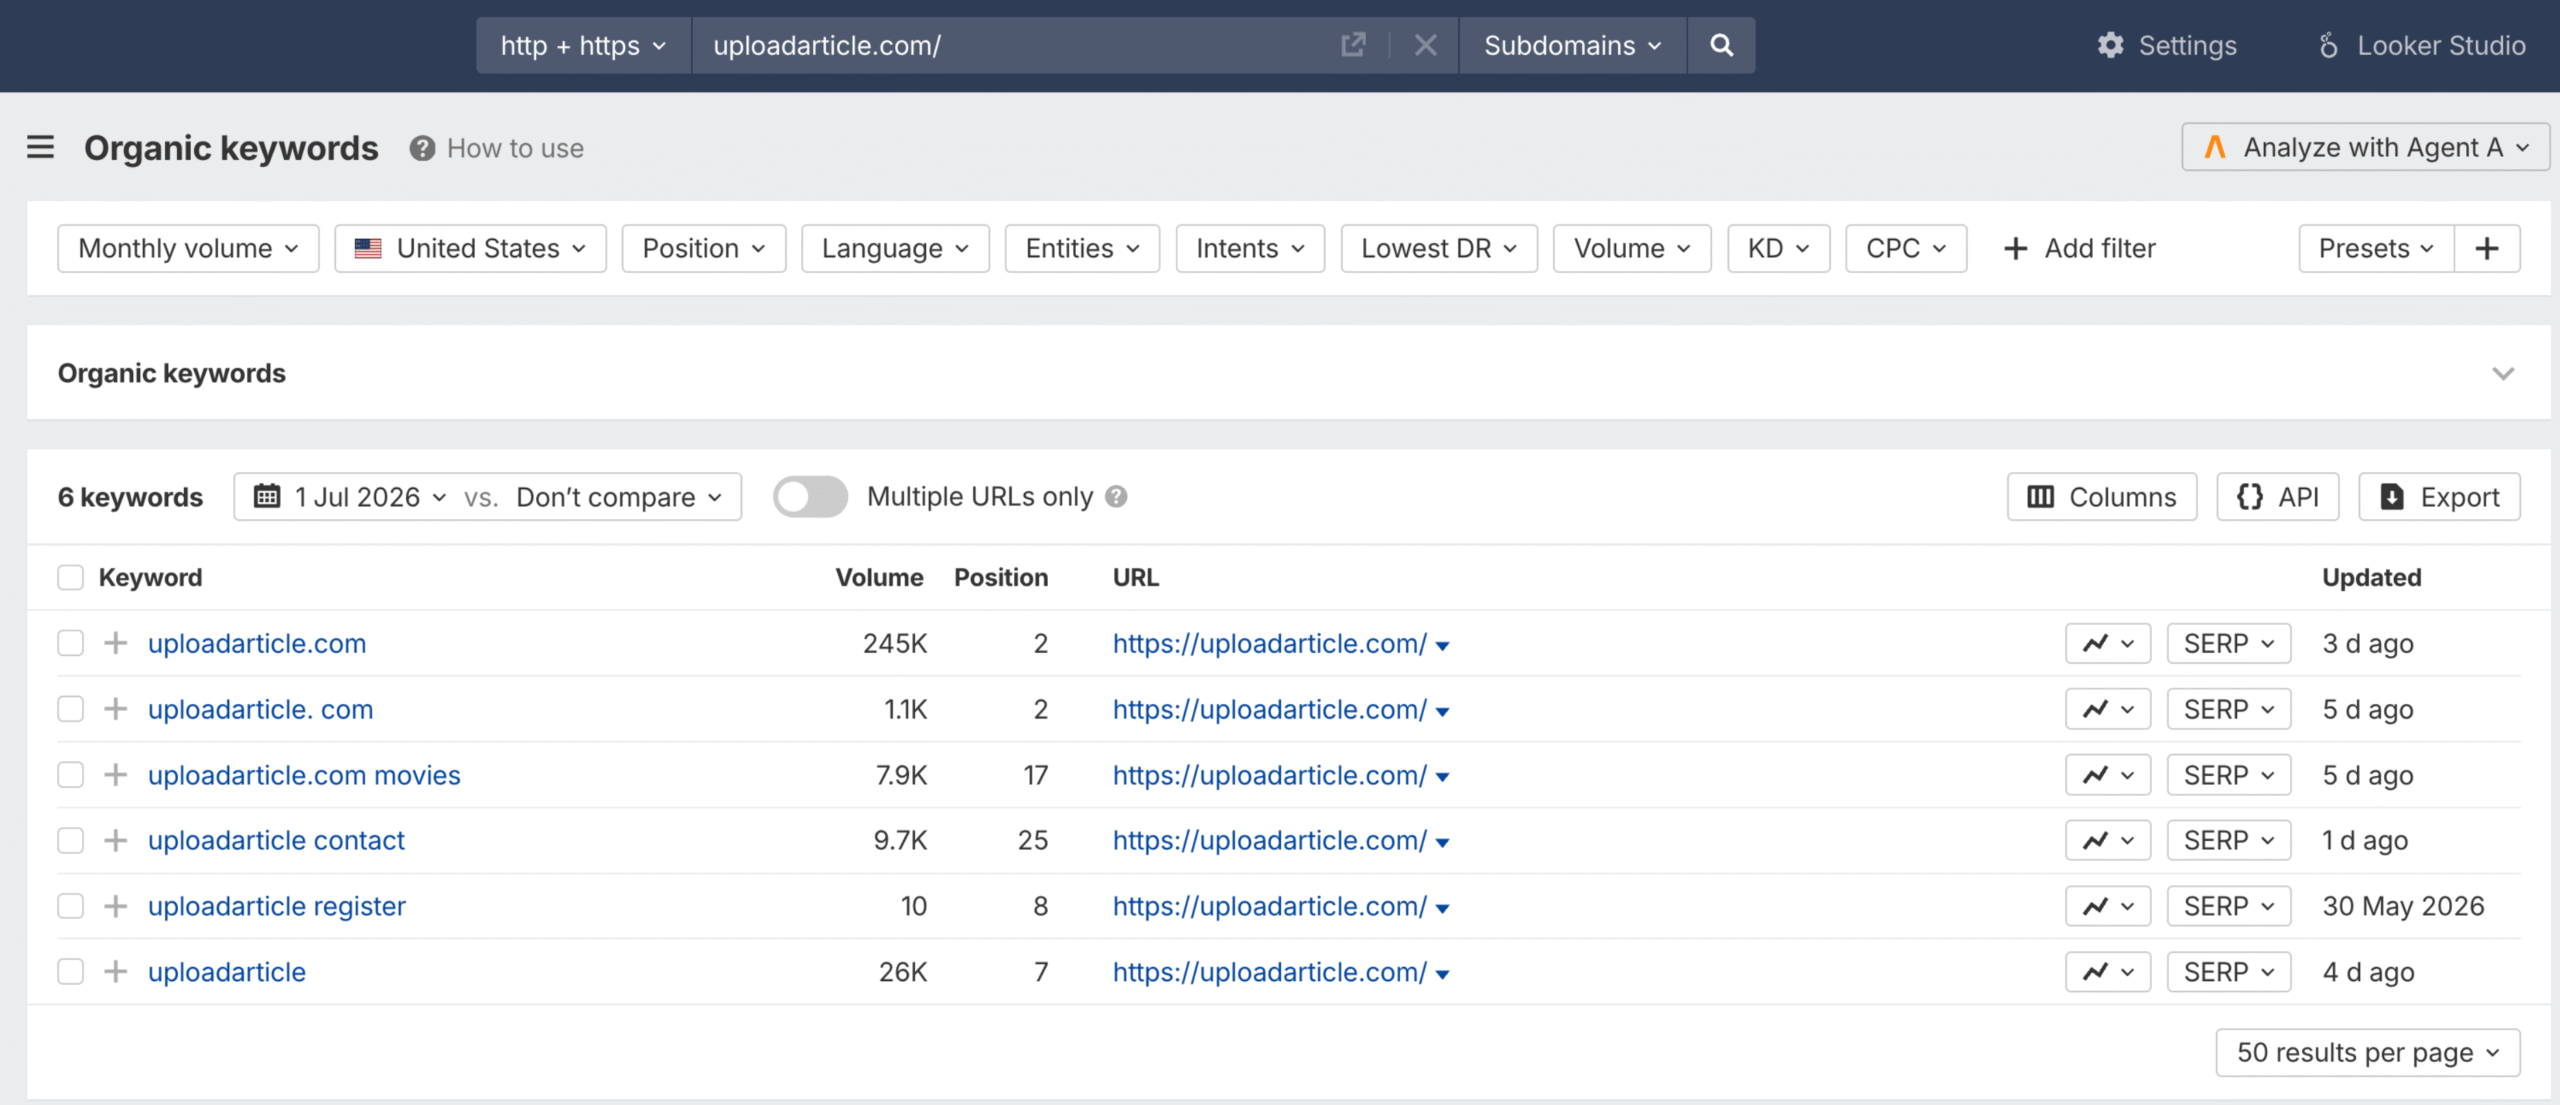Image resolution: width=2560 pixels, height=1105 pixels.
Task: Open Entities filter menu
Action: click(x=1082, y=248)
